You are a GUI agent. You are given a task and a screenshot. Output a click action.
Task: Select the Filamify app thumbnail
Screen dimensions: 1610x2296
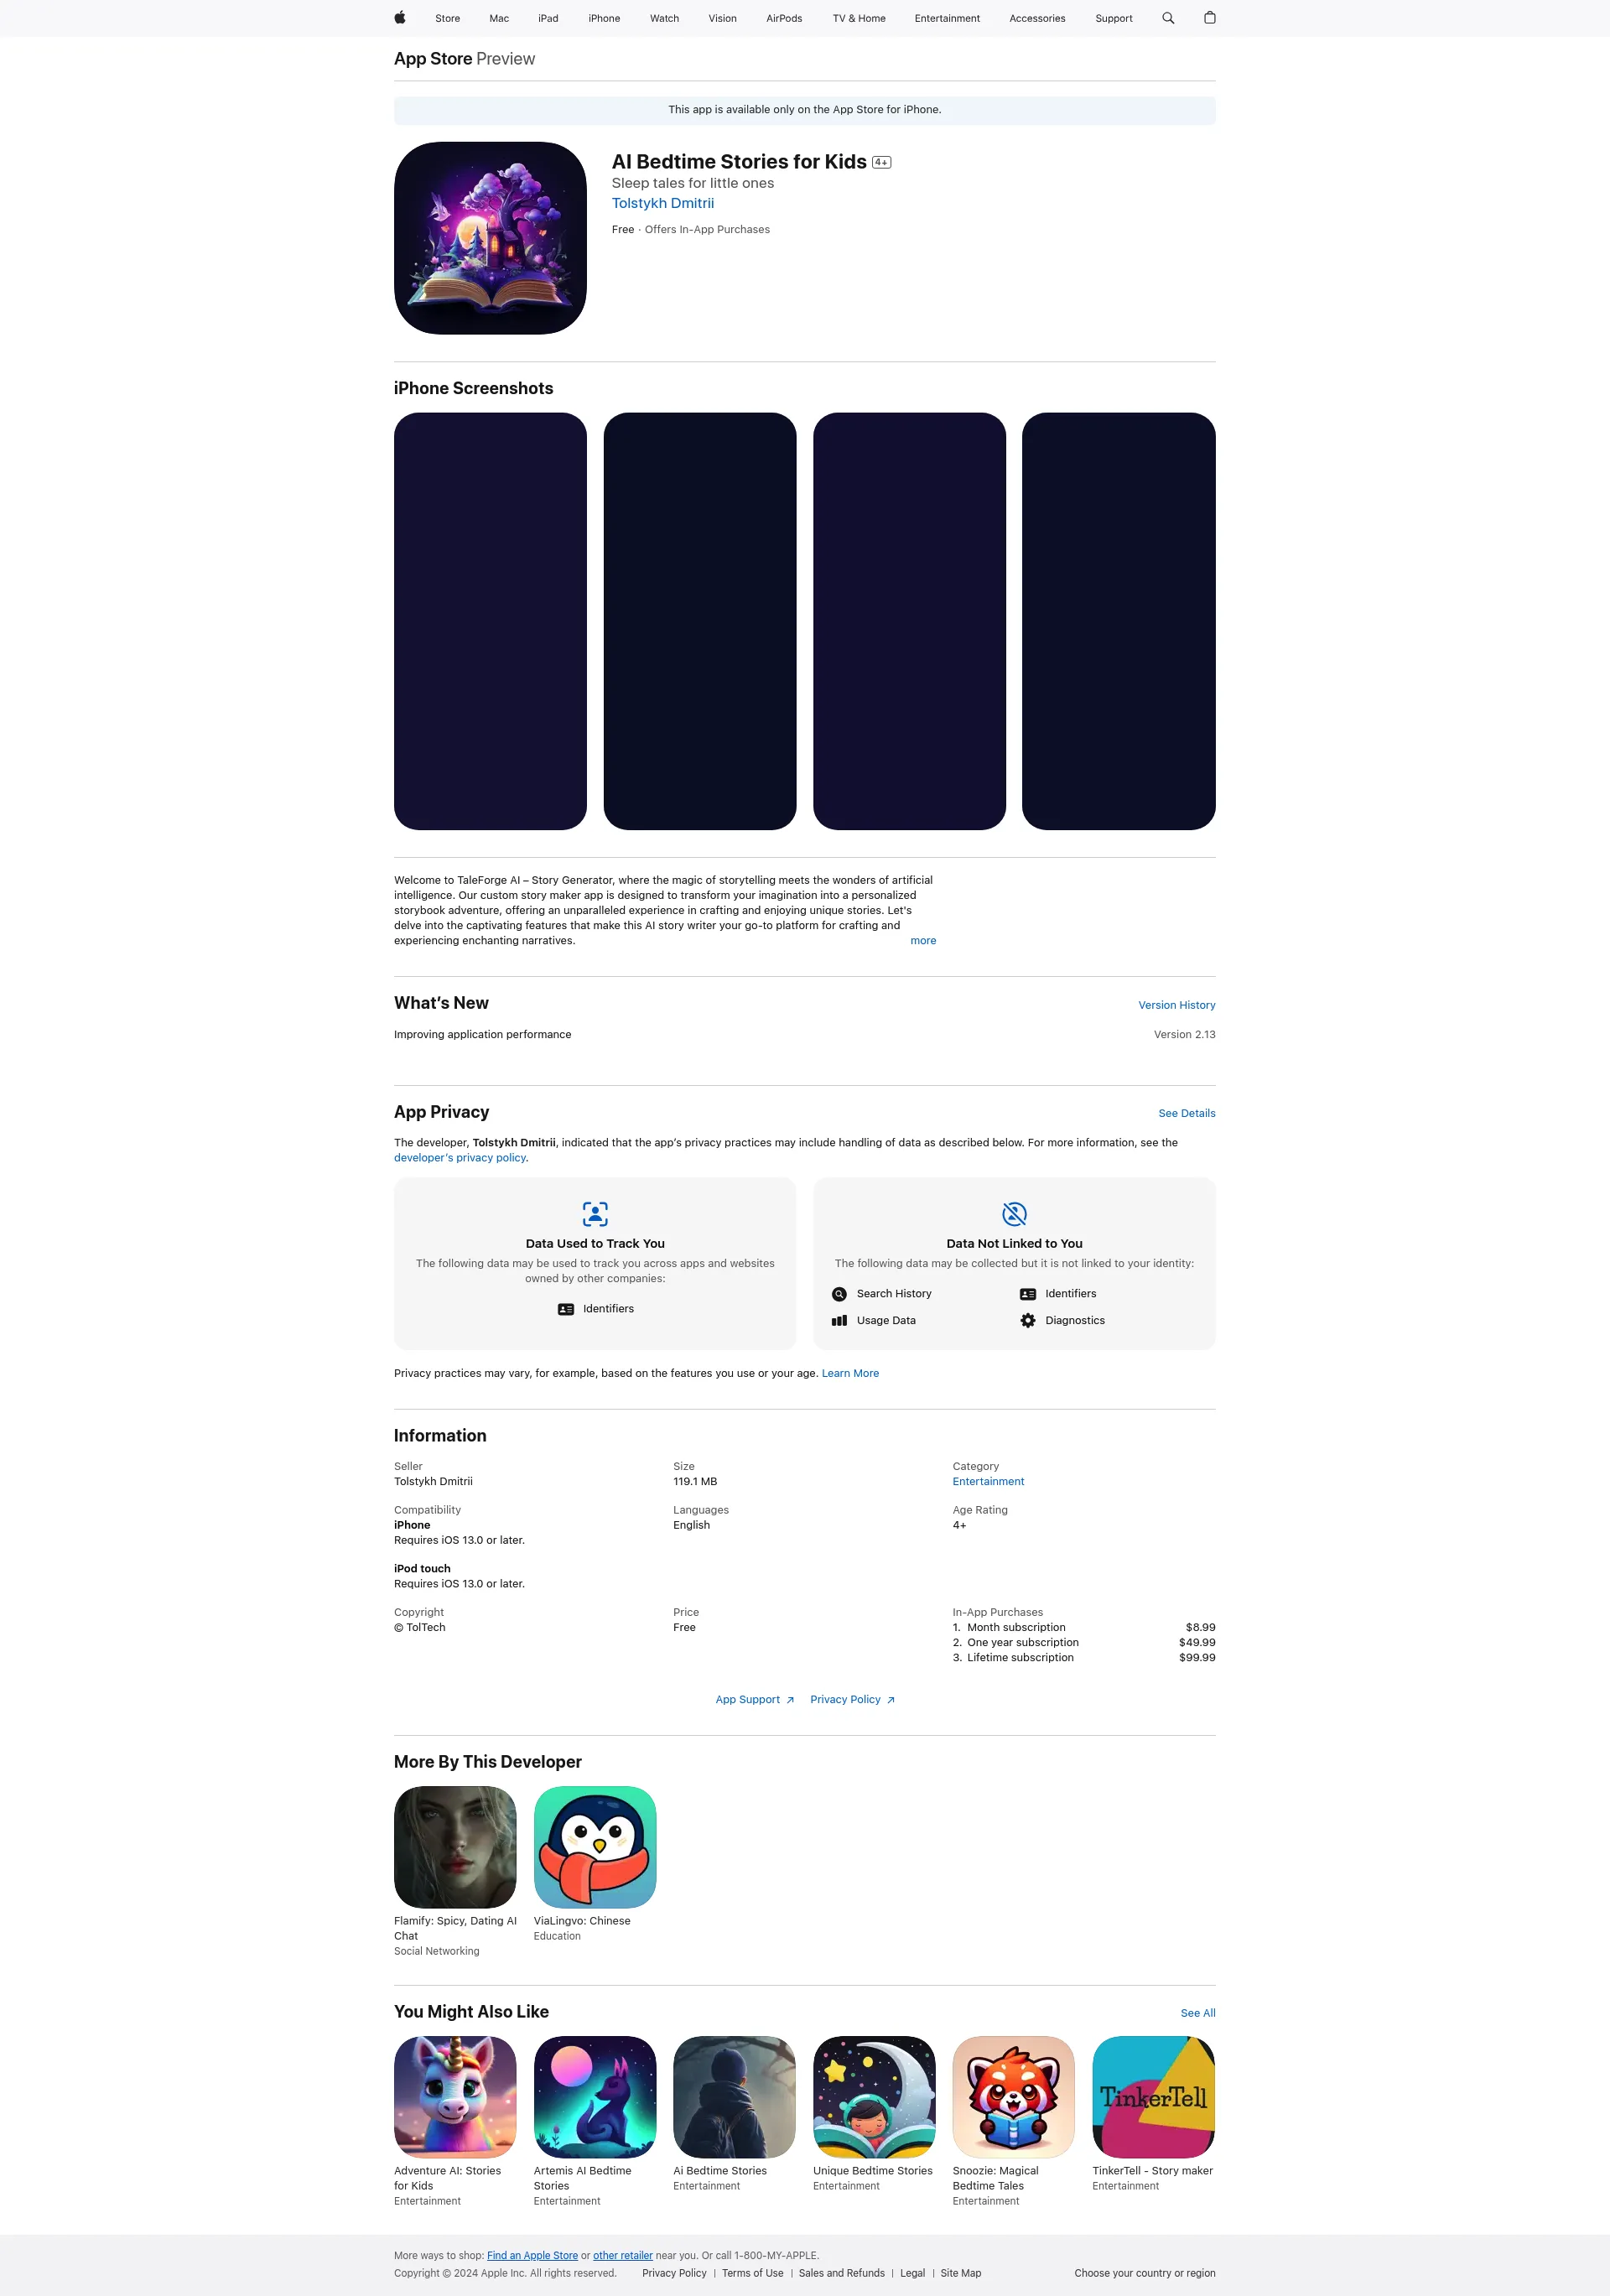455,1846
